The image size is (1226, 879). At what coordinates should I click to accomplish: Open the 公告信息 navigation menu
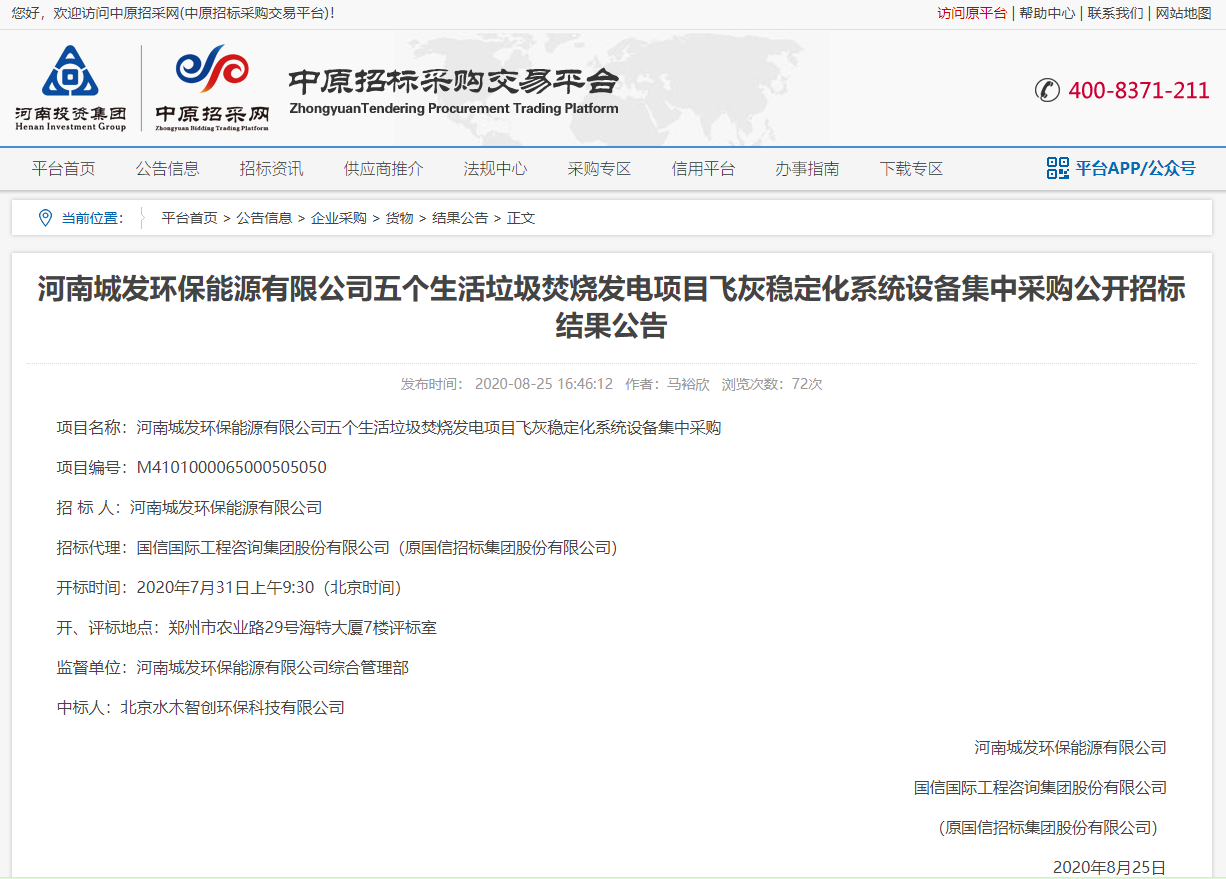[x=167, y=169]
